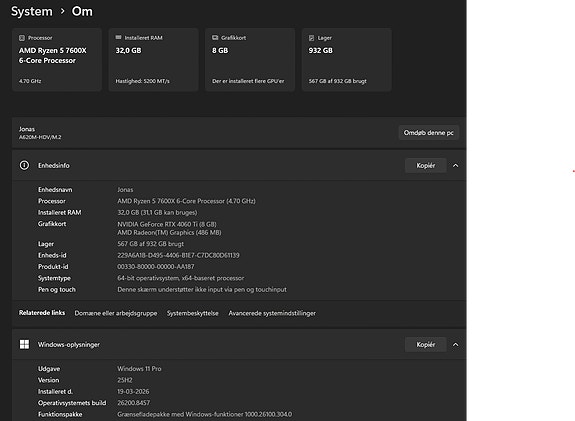Copy Windows info with Kopiér button
This screenshot has height=421, width=575.
[x=426, y=344]
